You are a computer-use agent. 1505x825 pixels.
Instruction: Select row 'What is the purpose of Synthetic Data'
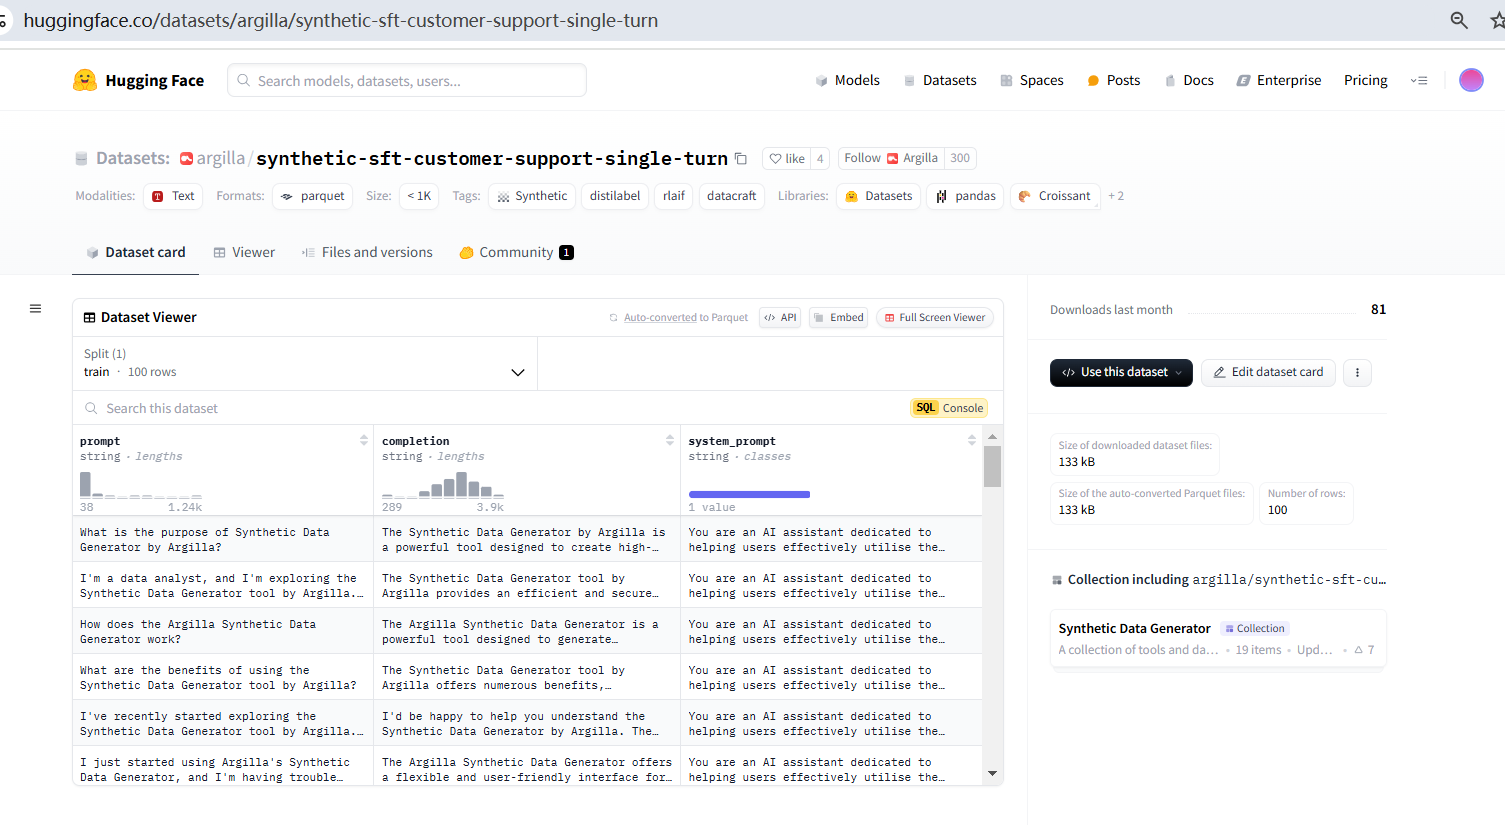coord(527,539)
